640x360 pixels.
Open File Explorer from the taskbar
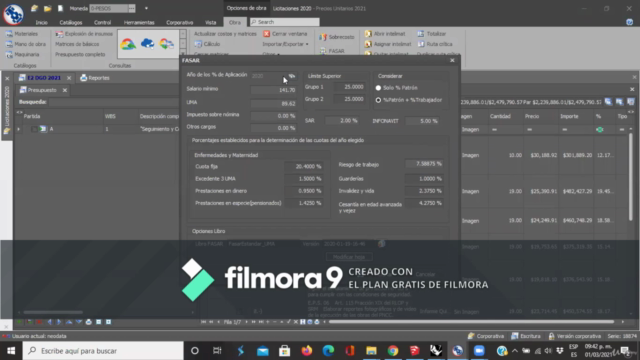[371, 351]
